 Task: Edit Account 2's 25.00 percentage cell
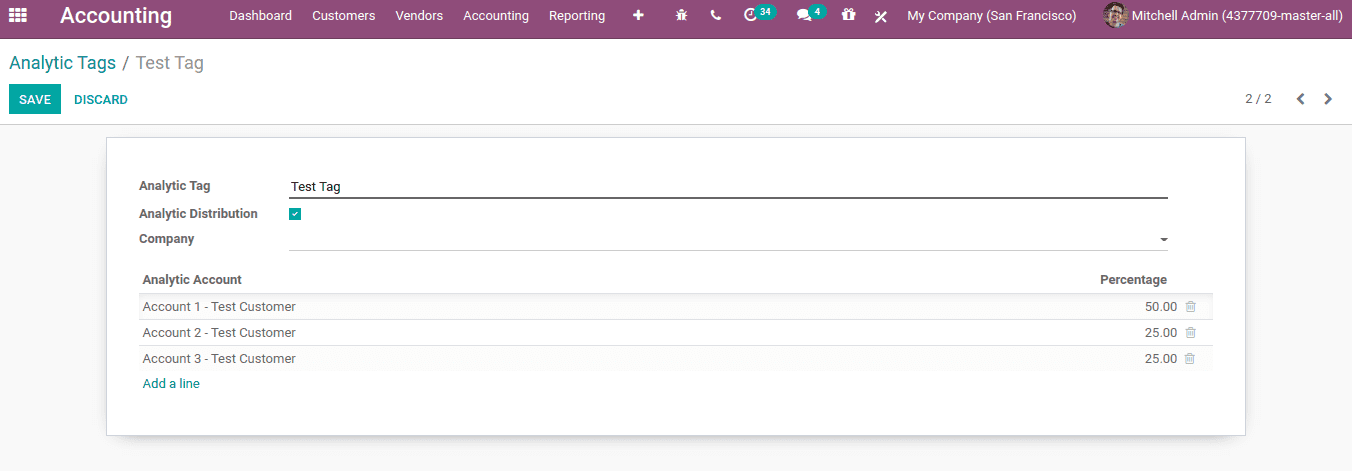[x=1161, y=333]
